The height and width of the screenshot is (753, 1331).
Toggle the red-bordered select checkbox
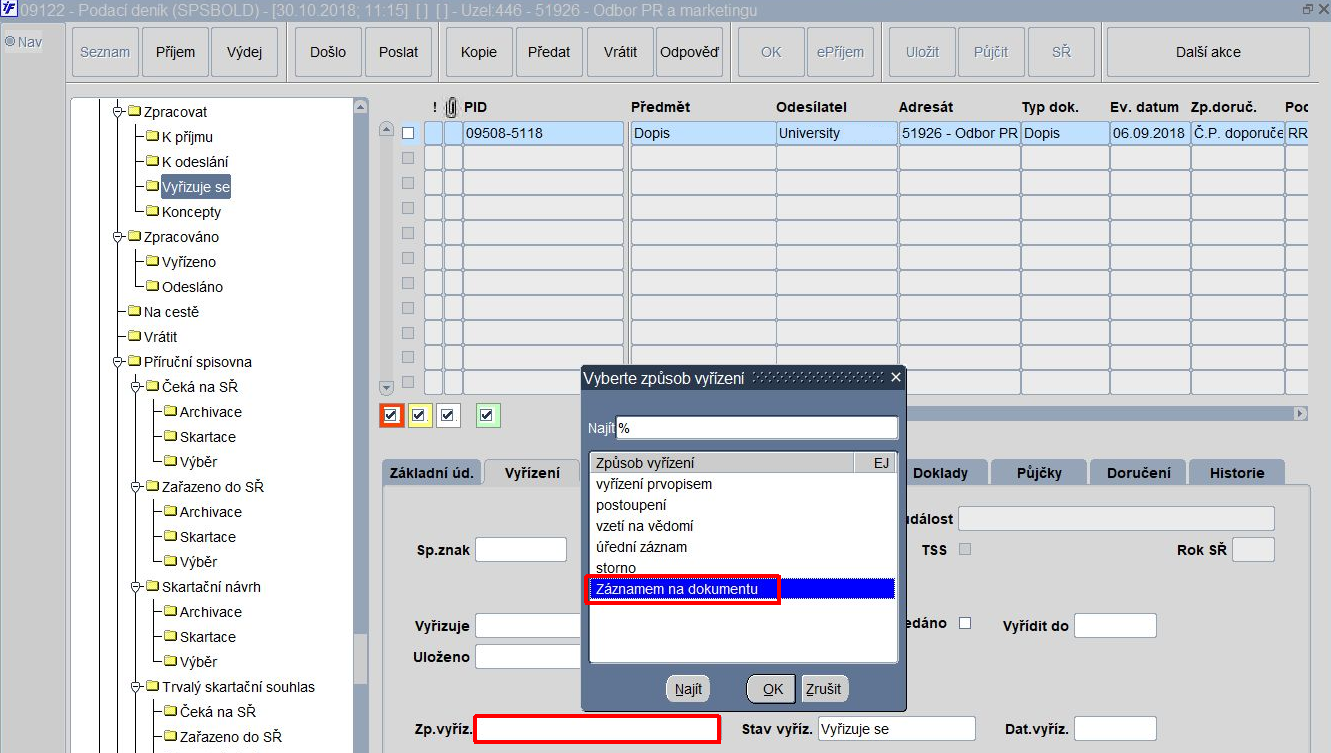(391, 415)
